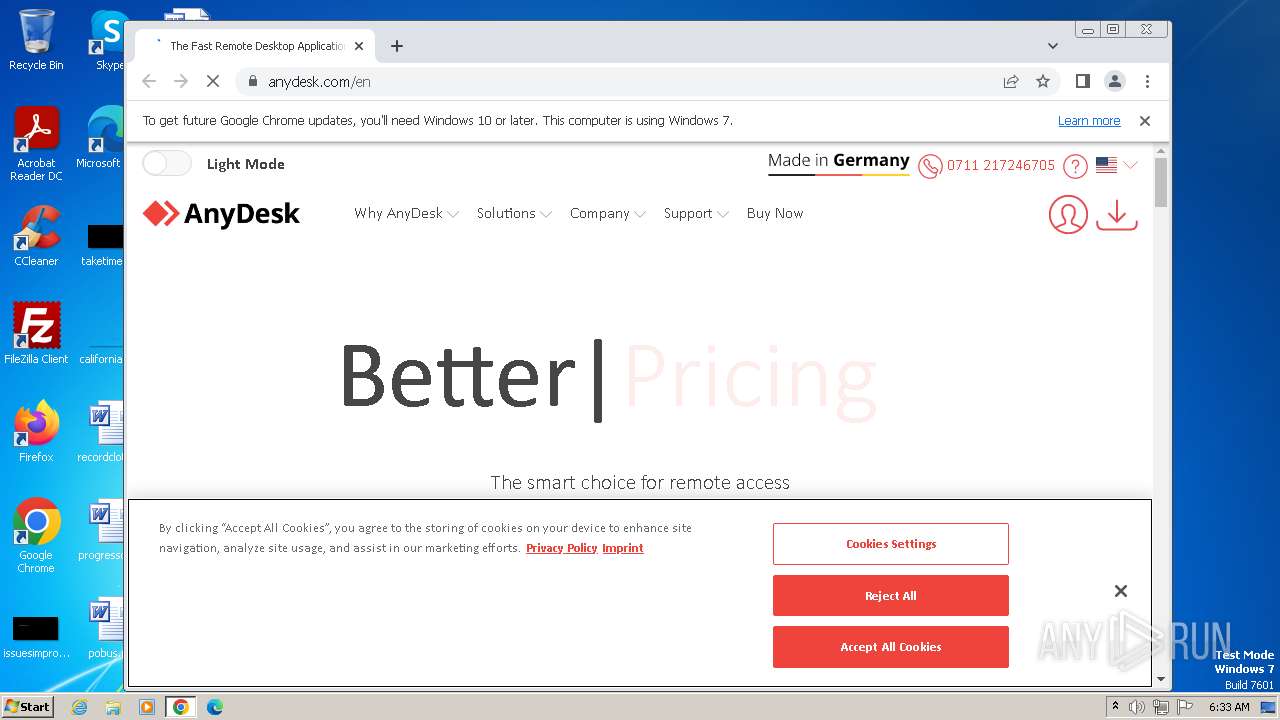1280x720 pixels.
Task: Call phone number 0711 217246705
Action: [x=1001, y=165]
